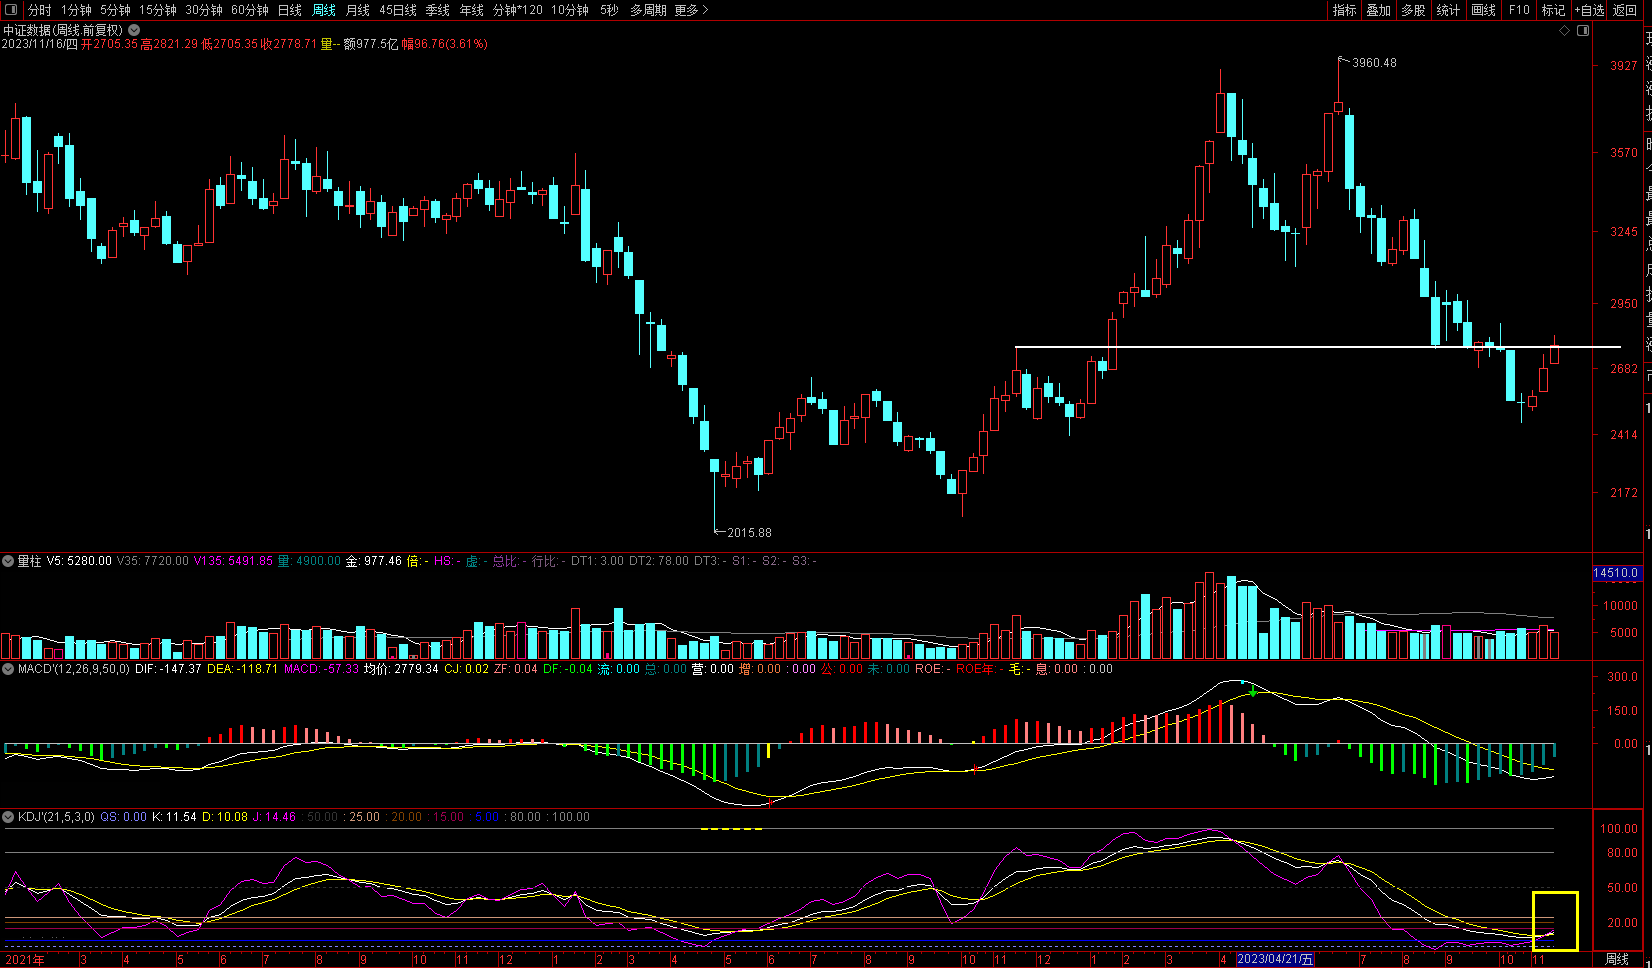Image resolution: width=1652 pixels, height=968 pixels.
Task: Switch to 年线 yearly chart
Action: [x=471, y=10]
